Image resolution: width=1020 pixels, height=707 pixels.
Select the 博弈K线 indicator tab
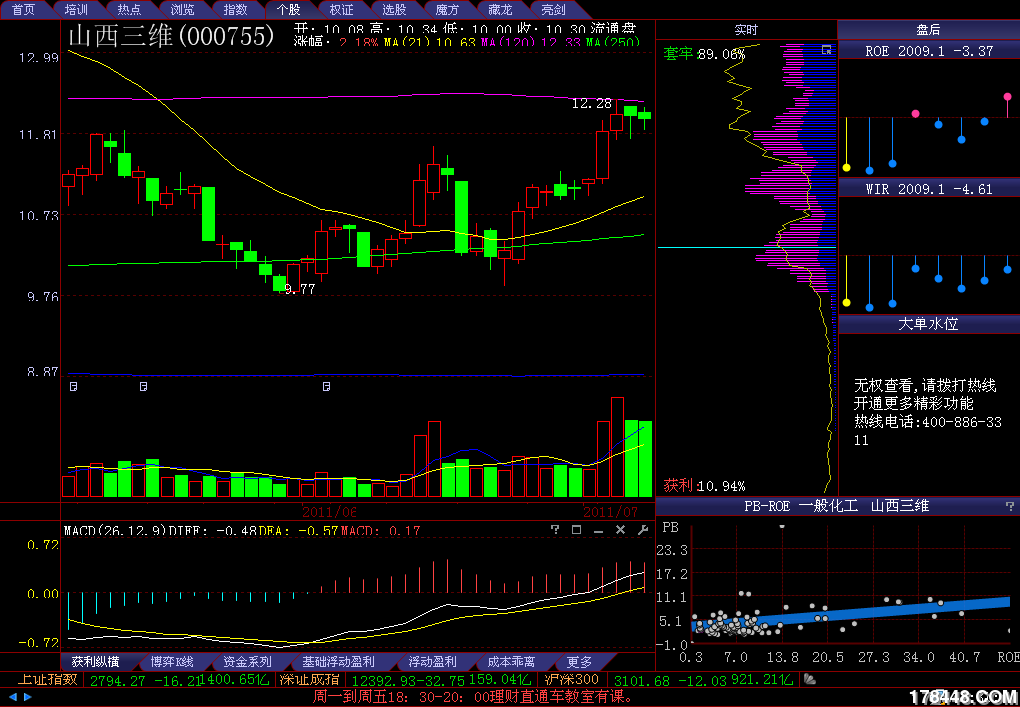(x=171, y=662)
